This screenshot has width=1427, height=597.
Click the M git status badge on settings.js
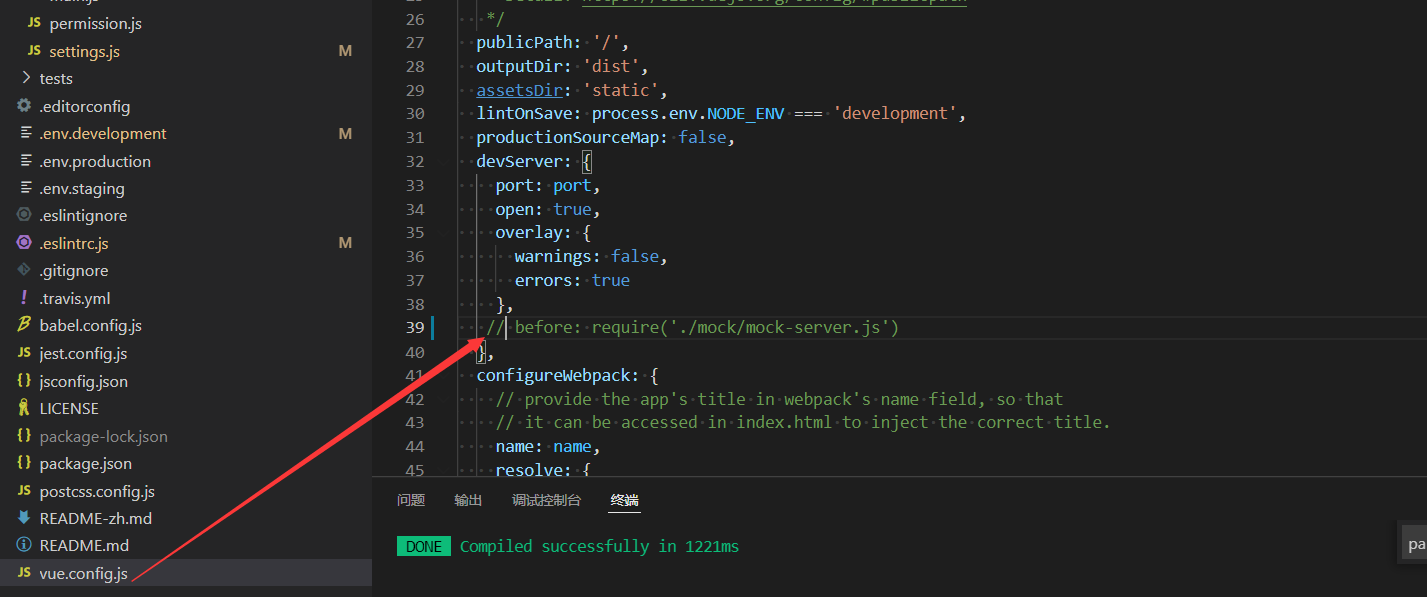tap(345, 51)
